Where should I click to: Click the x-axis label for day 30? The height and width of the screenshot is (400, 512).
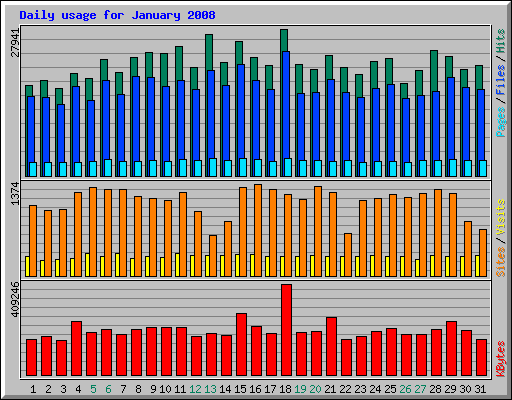[x=465, y=389]
